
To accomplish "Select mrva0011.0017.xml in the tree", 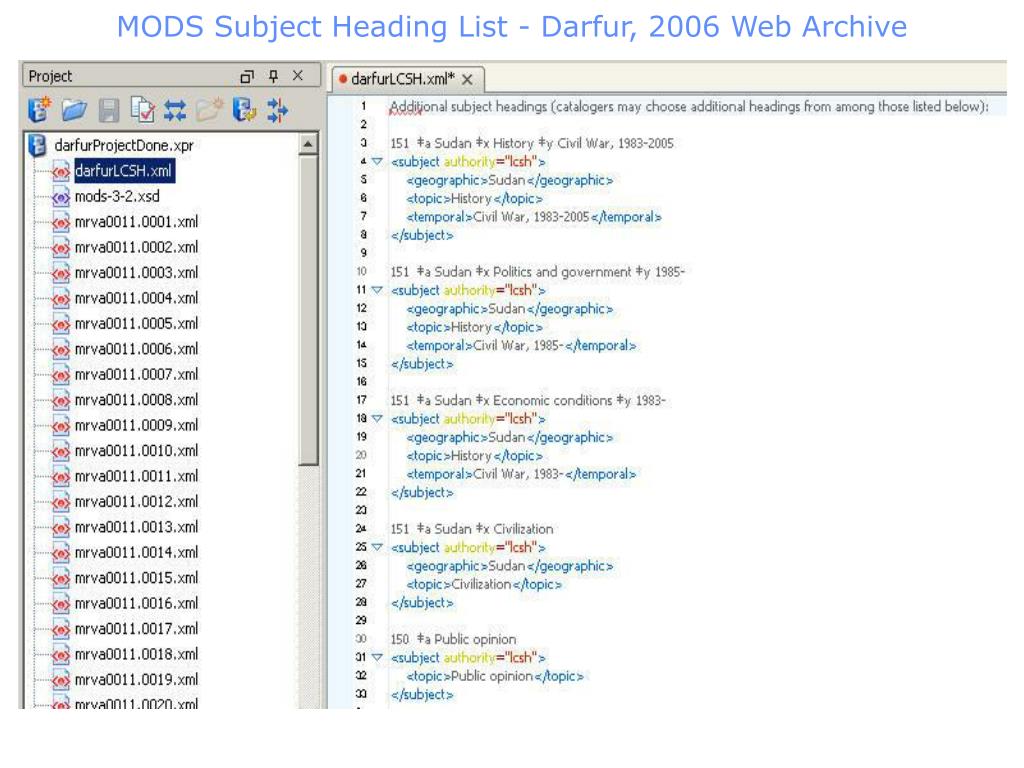I will pos(136,629).
